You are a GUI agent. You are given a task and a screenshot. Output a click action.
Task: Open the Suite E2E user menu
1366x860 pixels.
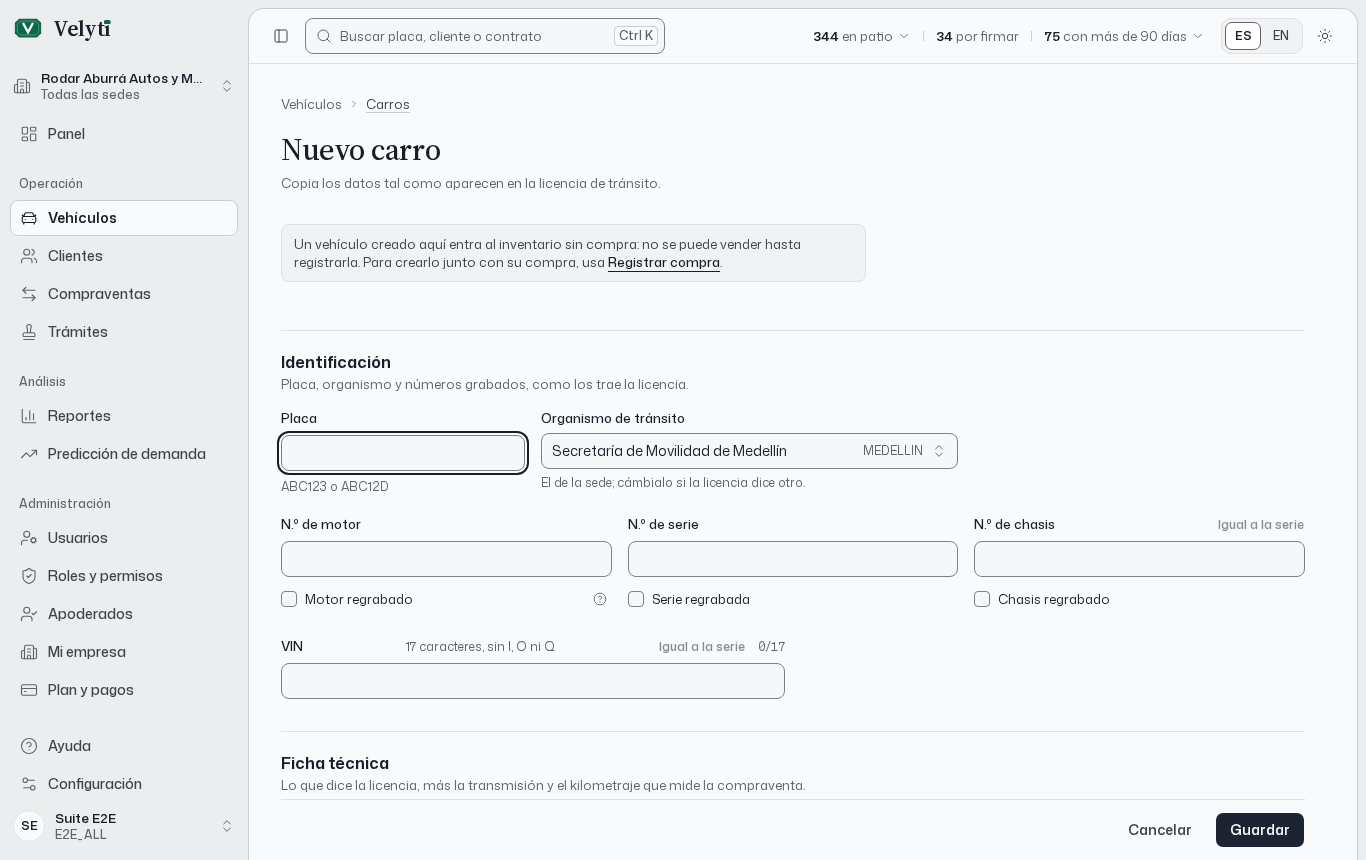[124, 826]
